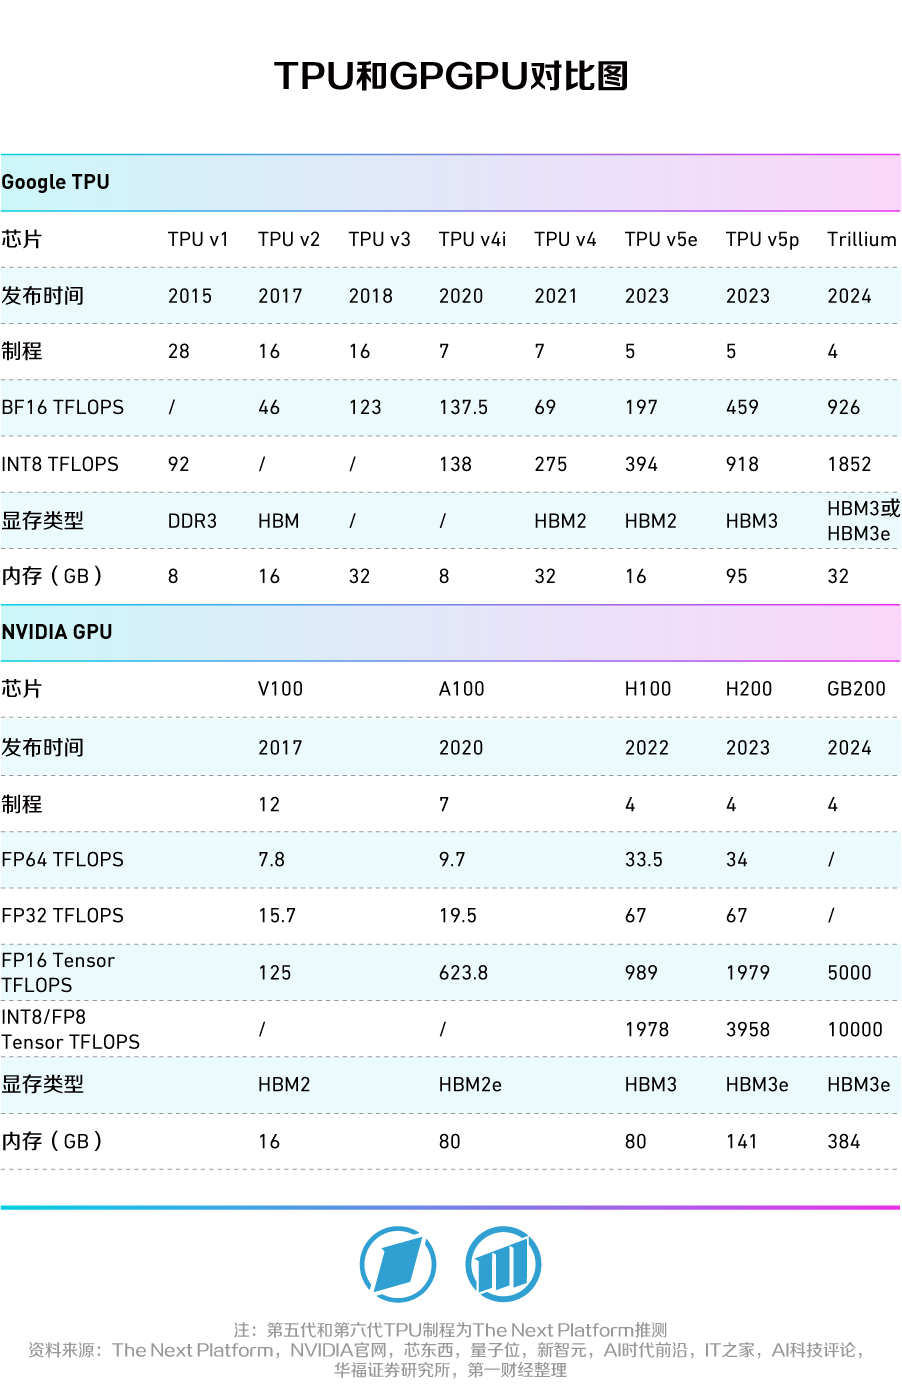This screenshot has width=902, height=1397.
Task: Click the INT8 value '92' for TPU v1
Action: (179, 464)
